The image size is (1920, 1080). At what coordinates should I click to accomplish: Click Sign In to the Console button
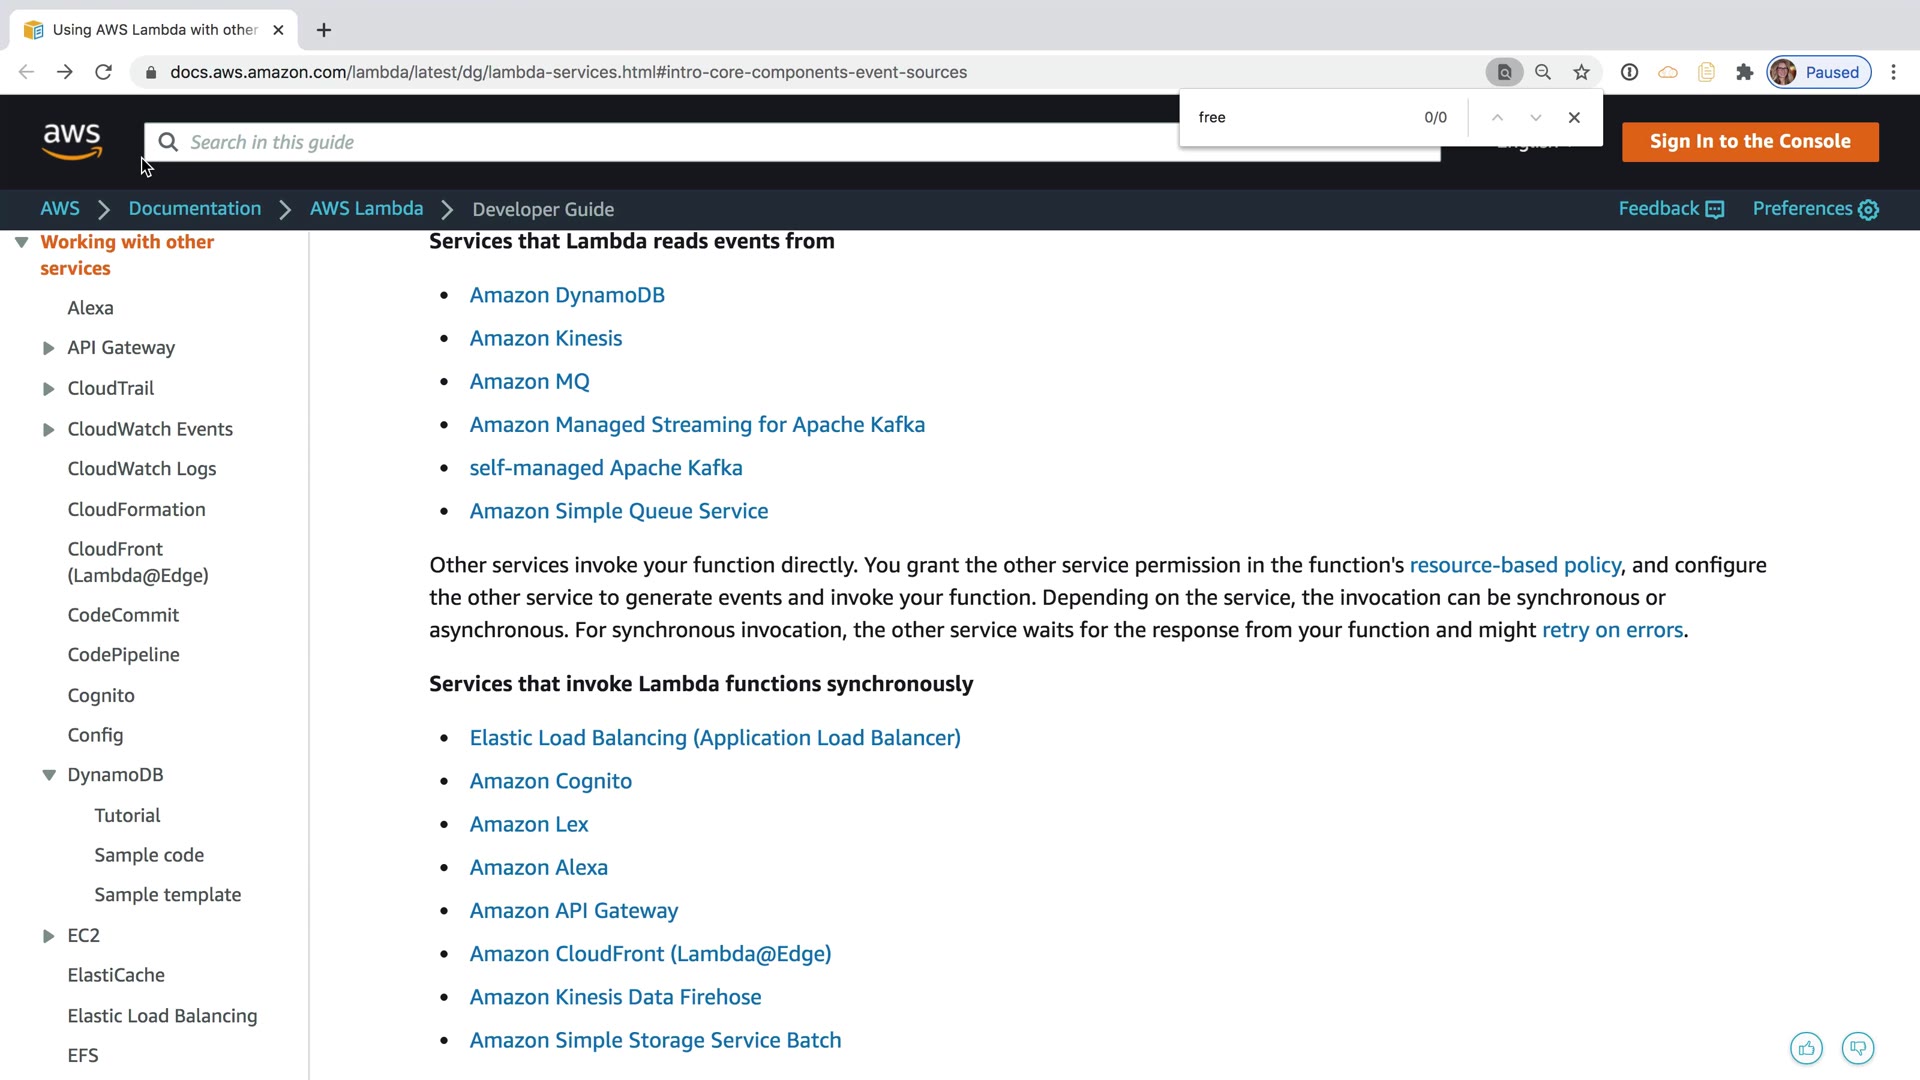pyautogui.click(x=1749, y=142)
